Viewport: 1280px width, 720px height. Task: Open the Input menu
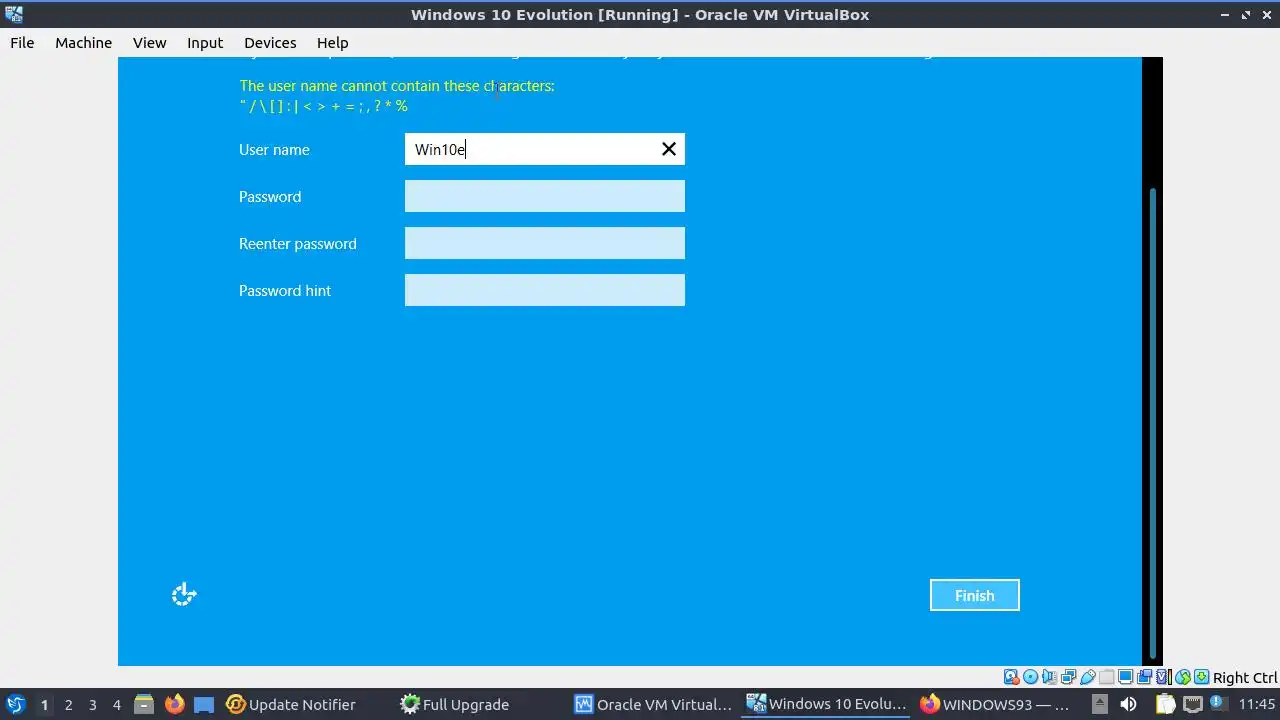click(x=205, y=42)
